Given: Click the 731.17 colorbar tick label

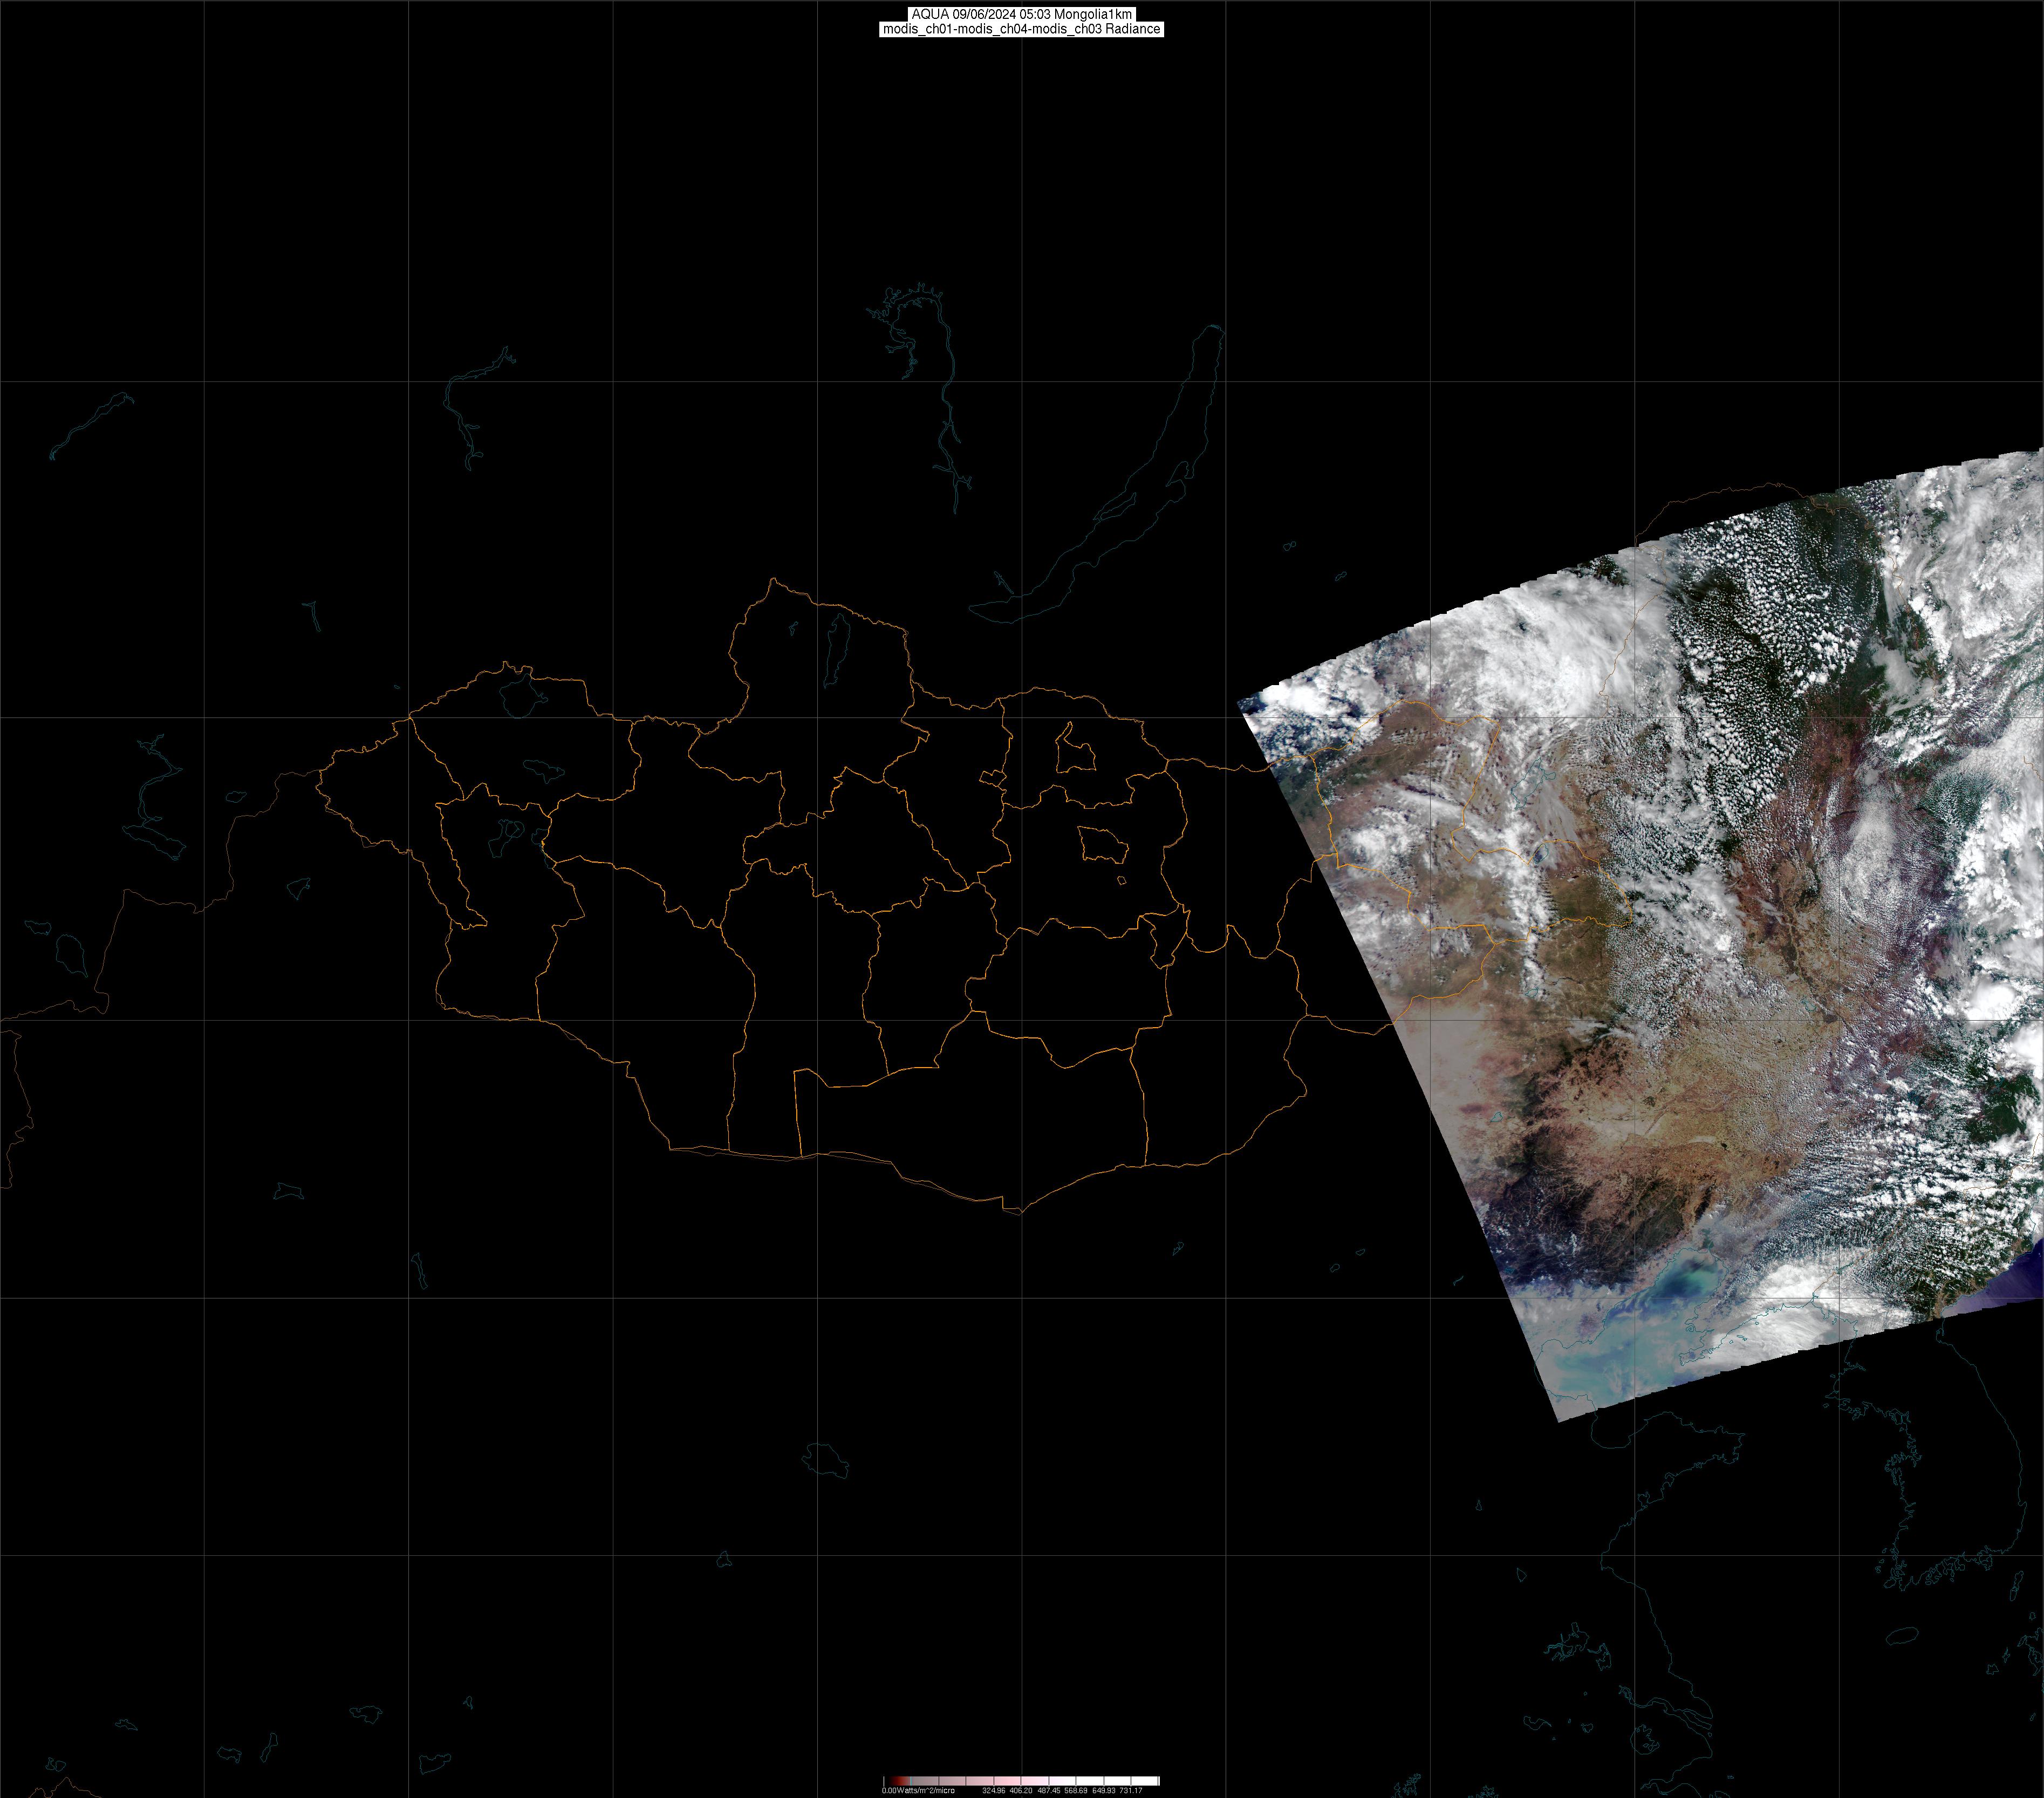Looking at the screenshot, I should 1130,1790.
